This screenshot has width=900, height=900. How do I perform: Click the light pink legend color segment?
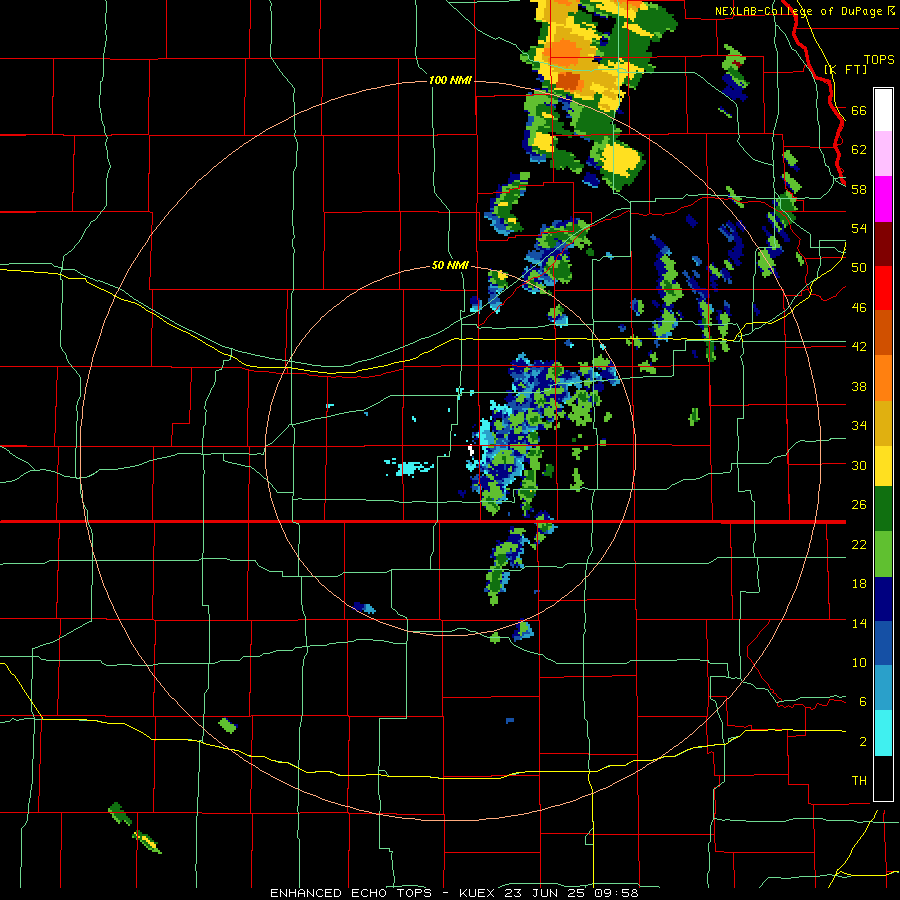(x=883, y=153)
